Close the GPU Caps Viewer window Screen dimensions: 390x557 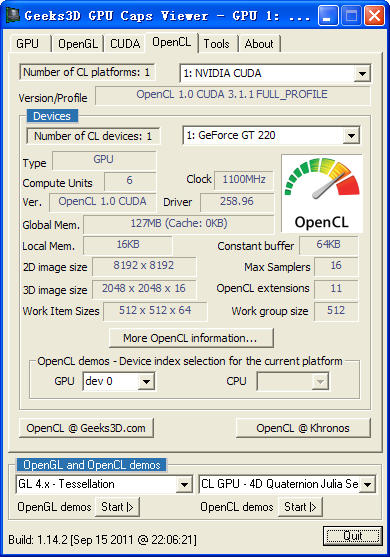point(374,16)
